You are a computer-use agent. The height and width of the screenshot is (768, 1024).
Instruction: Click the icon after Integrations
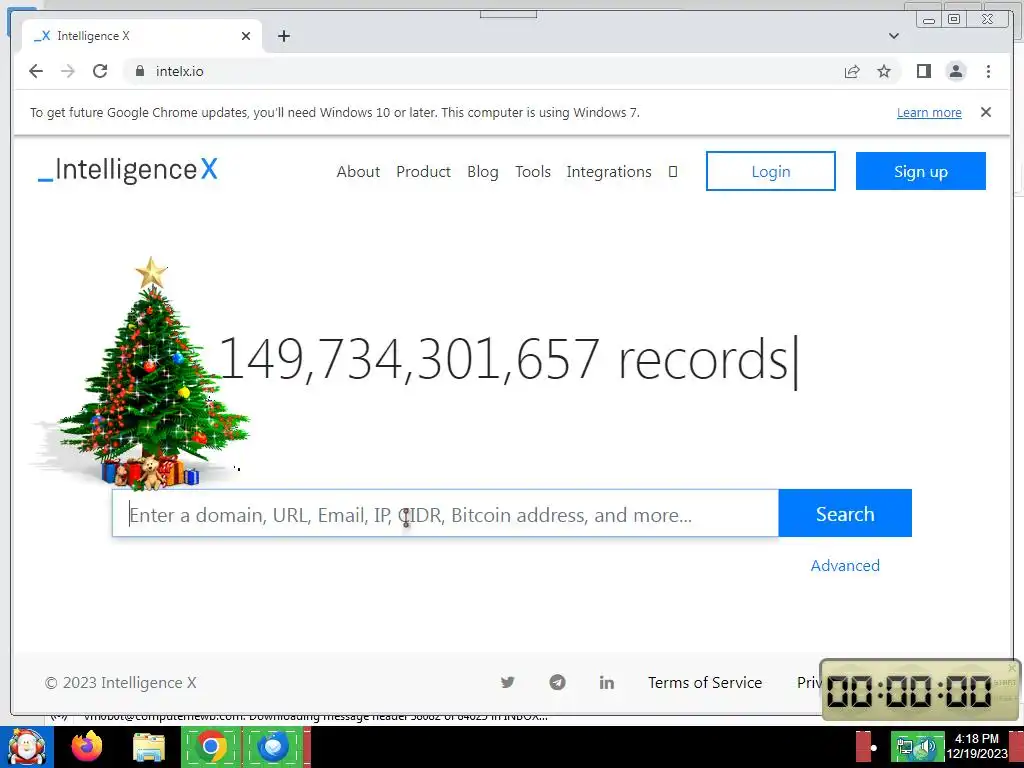coord(673,172)
